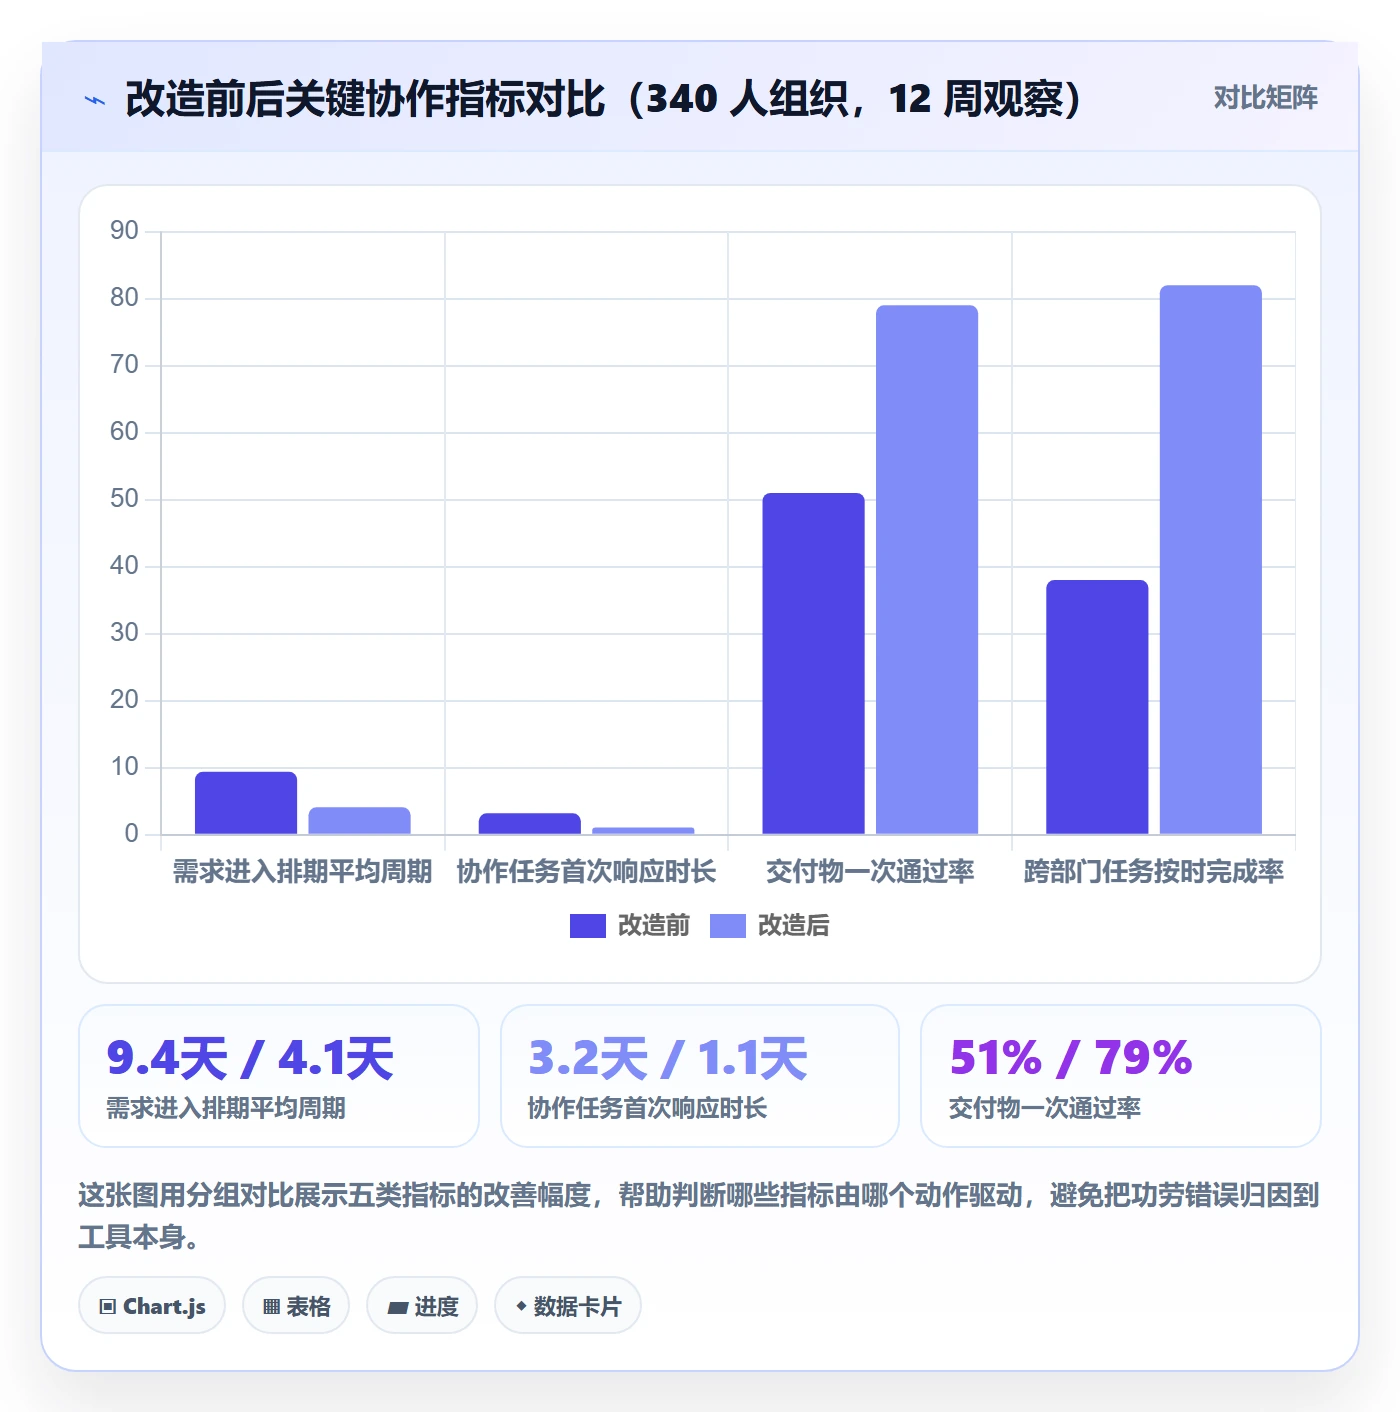Viewport: 1400px width, 1412px height.
Task: Click the x-axis label 跨部门任务按时完成率
Action: pyautogui.click(x=1154, y=872)
